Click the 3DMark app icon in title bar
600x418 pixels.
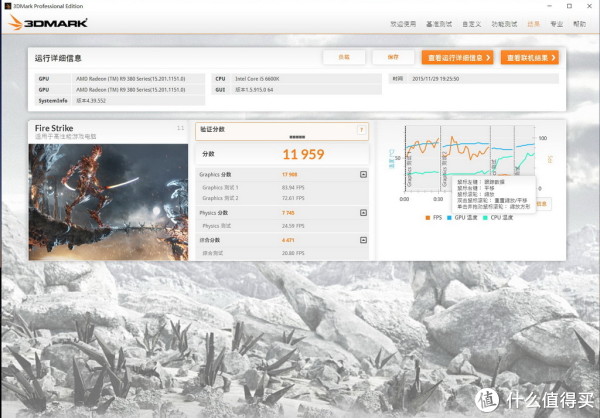(x=7, y=6)
